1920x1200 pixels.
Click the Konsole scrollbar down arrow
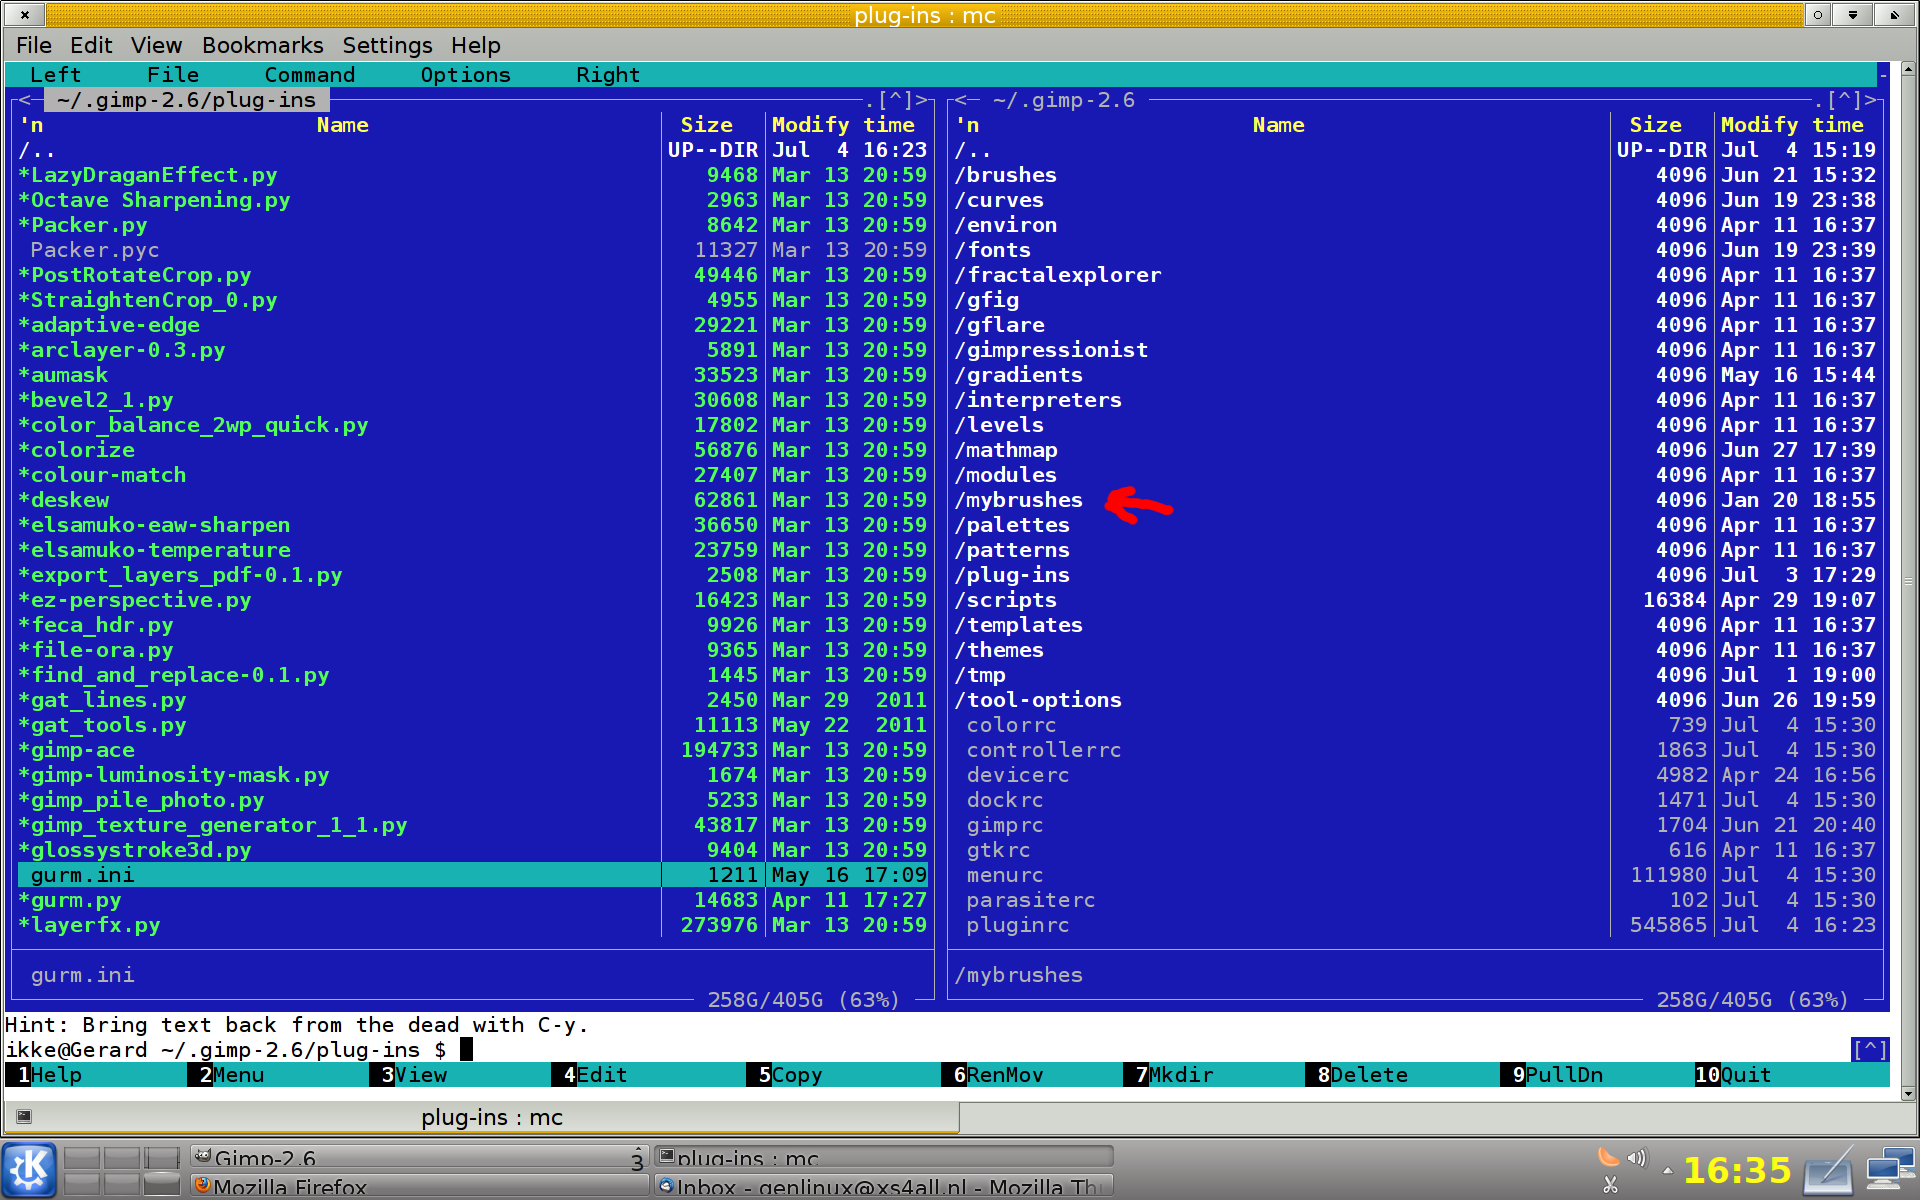pyautogui.click(x=1909, y=1093)
